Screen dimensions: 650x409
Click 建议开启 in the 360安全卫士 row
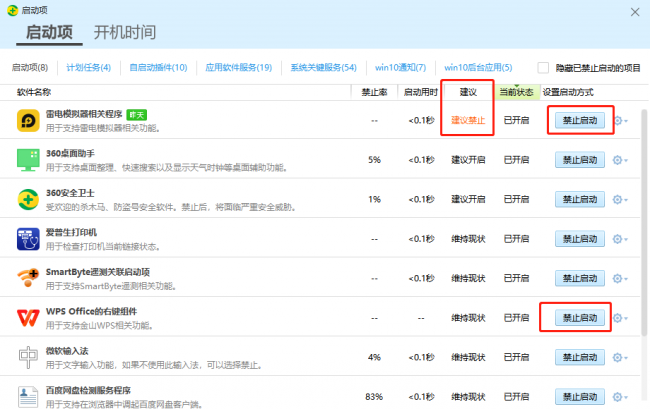468,199
